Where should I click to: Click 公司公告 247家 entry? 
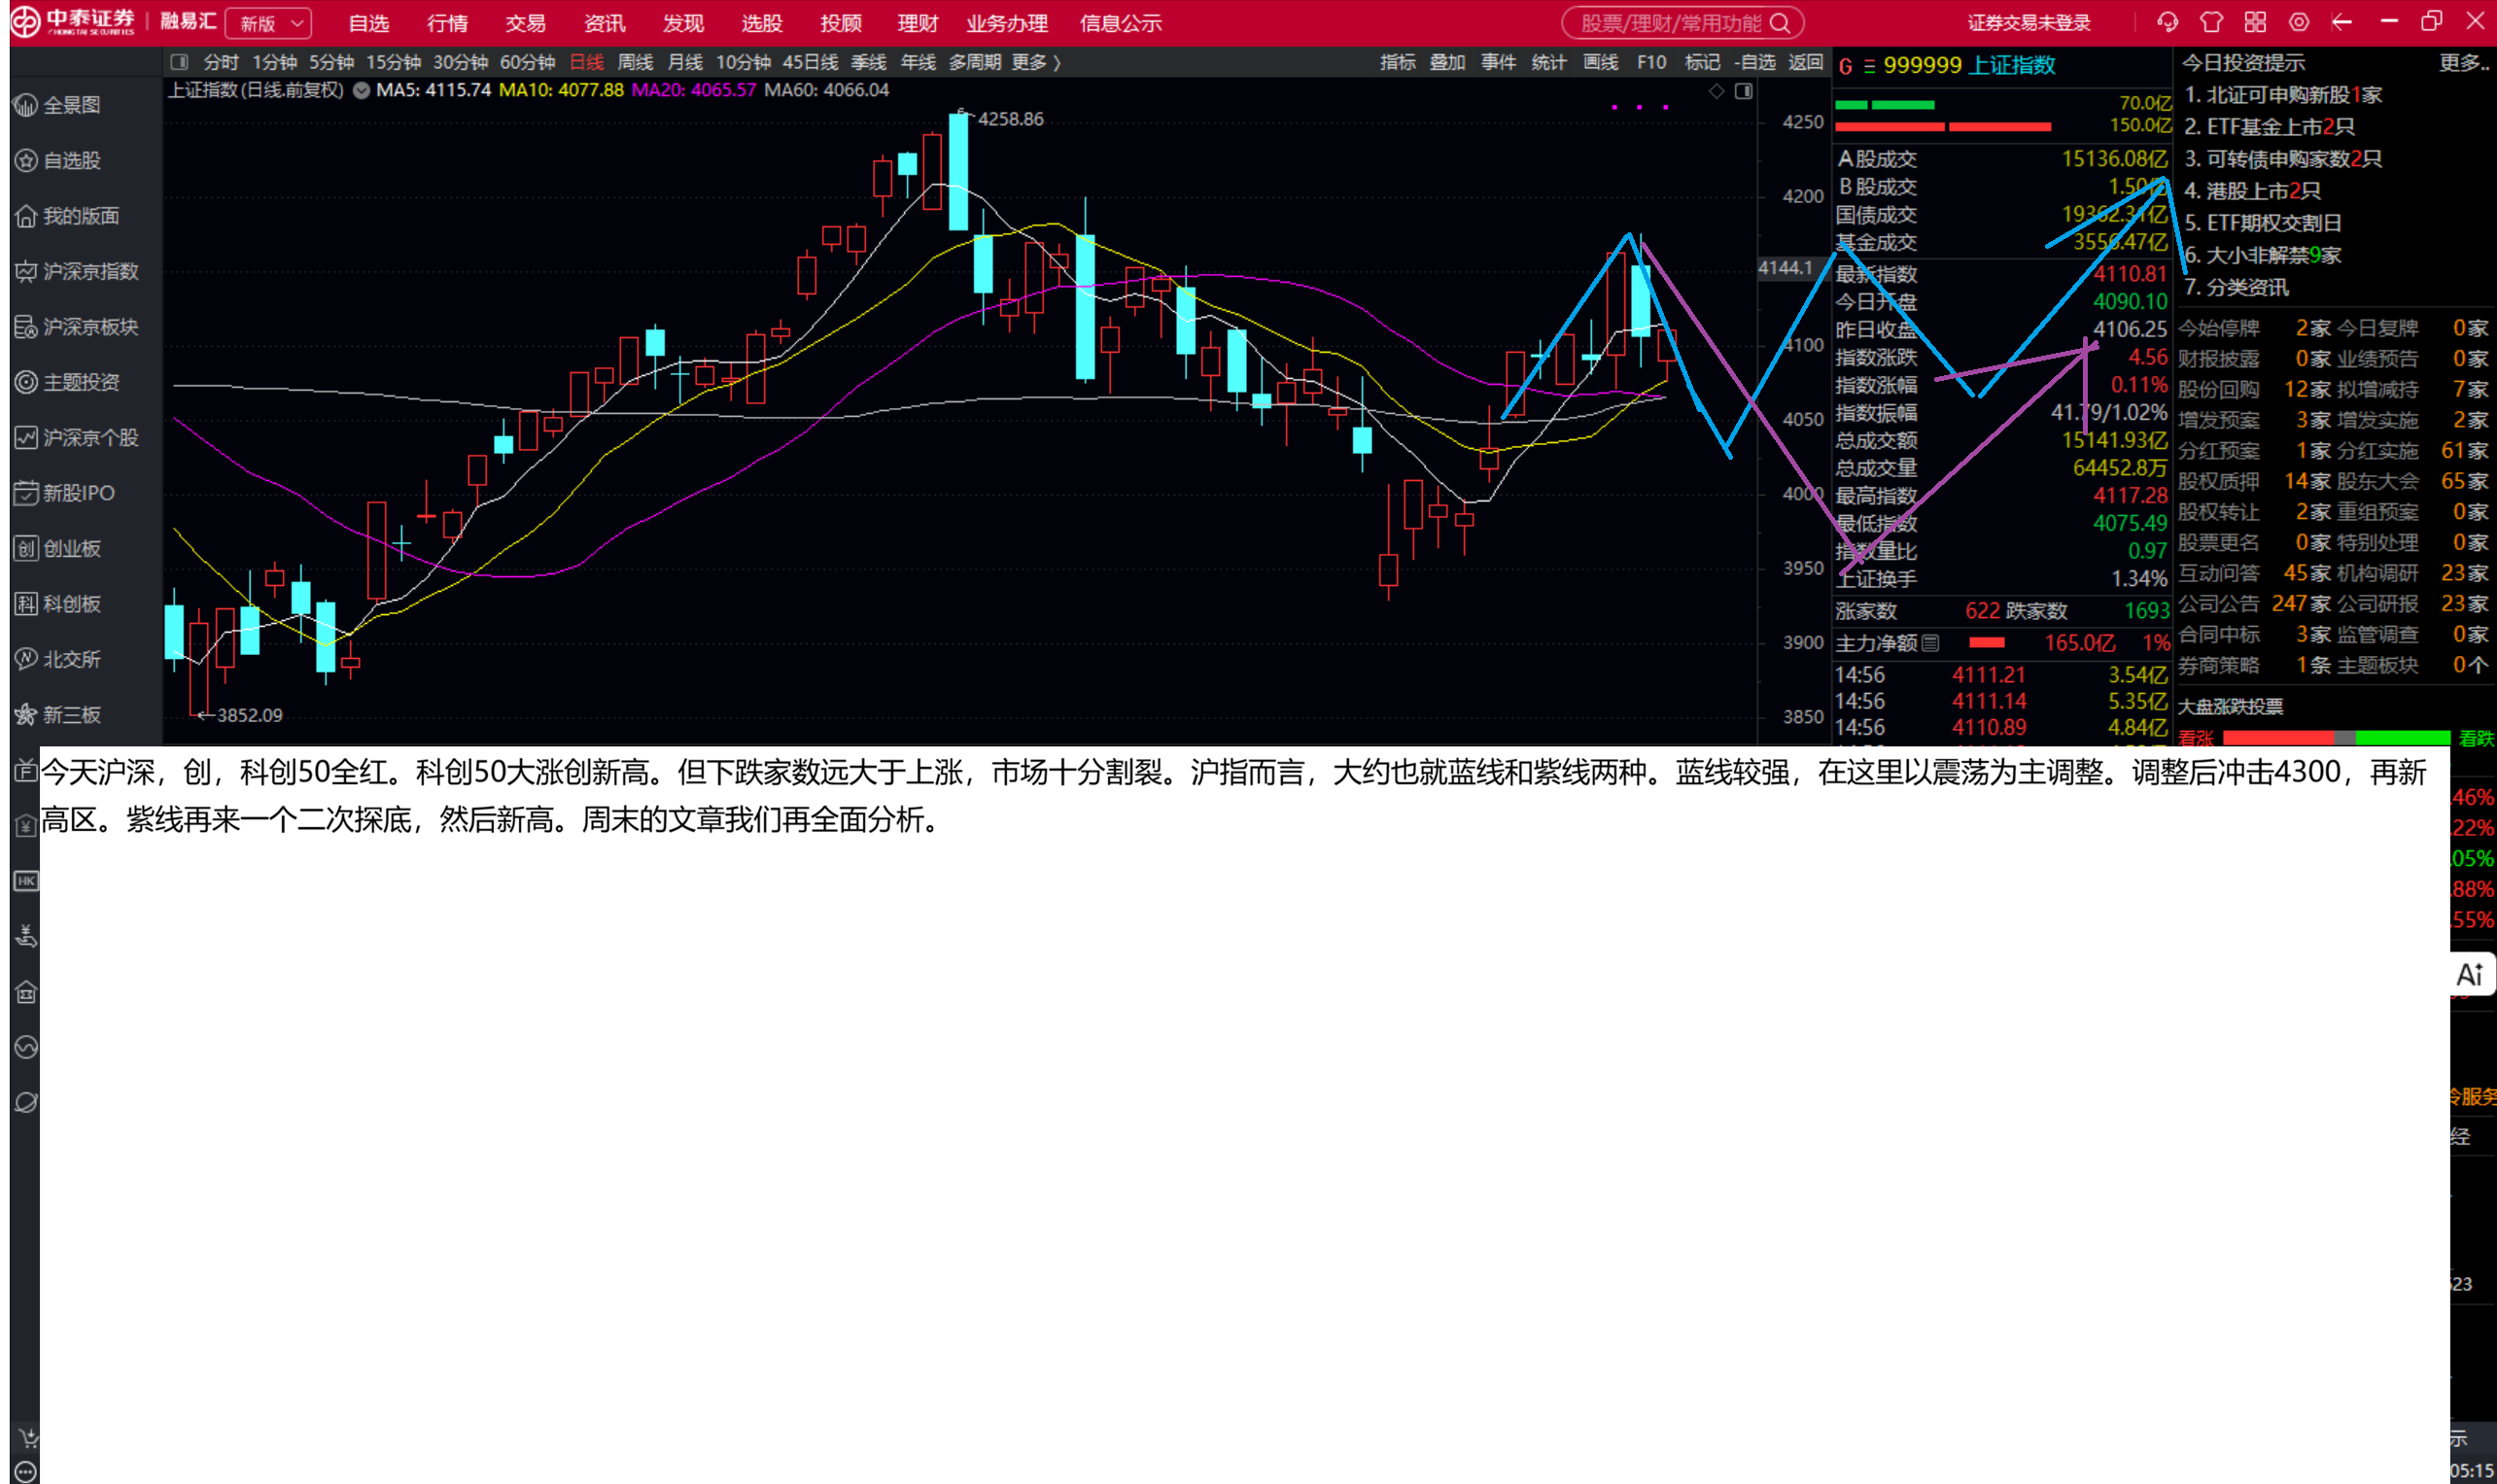pyautogui.click(x=2254, y=604)
